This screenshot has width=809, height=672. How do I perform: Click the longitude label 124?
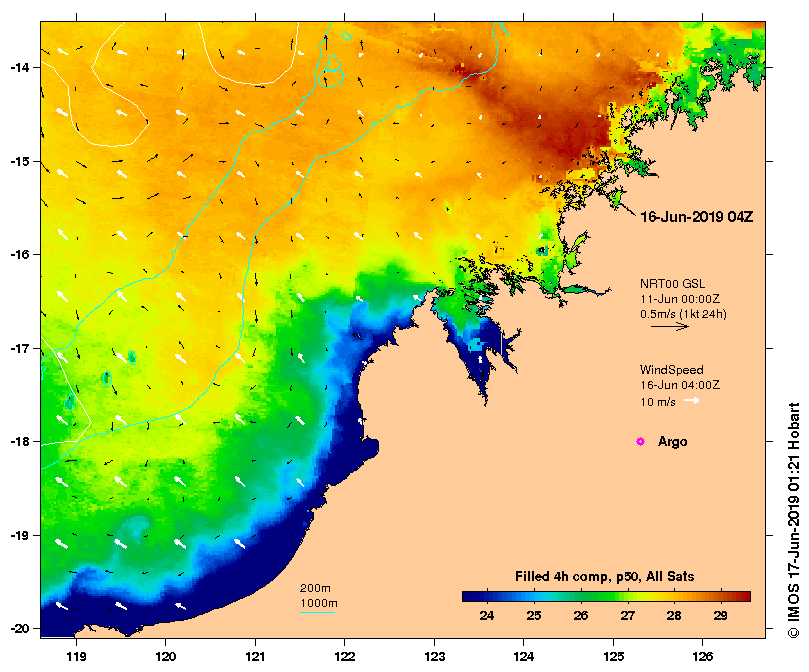(x=524, y=657)
